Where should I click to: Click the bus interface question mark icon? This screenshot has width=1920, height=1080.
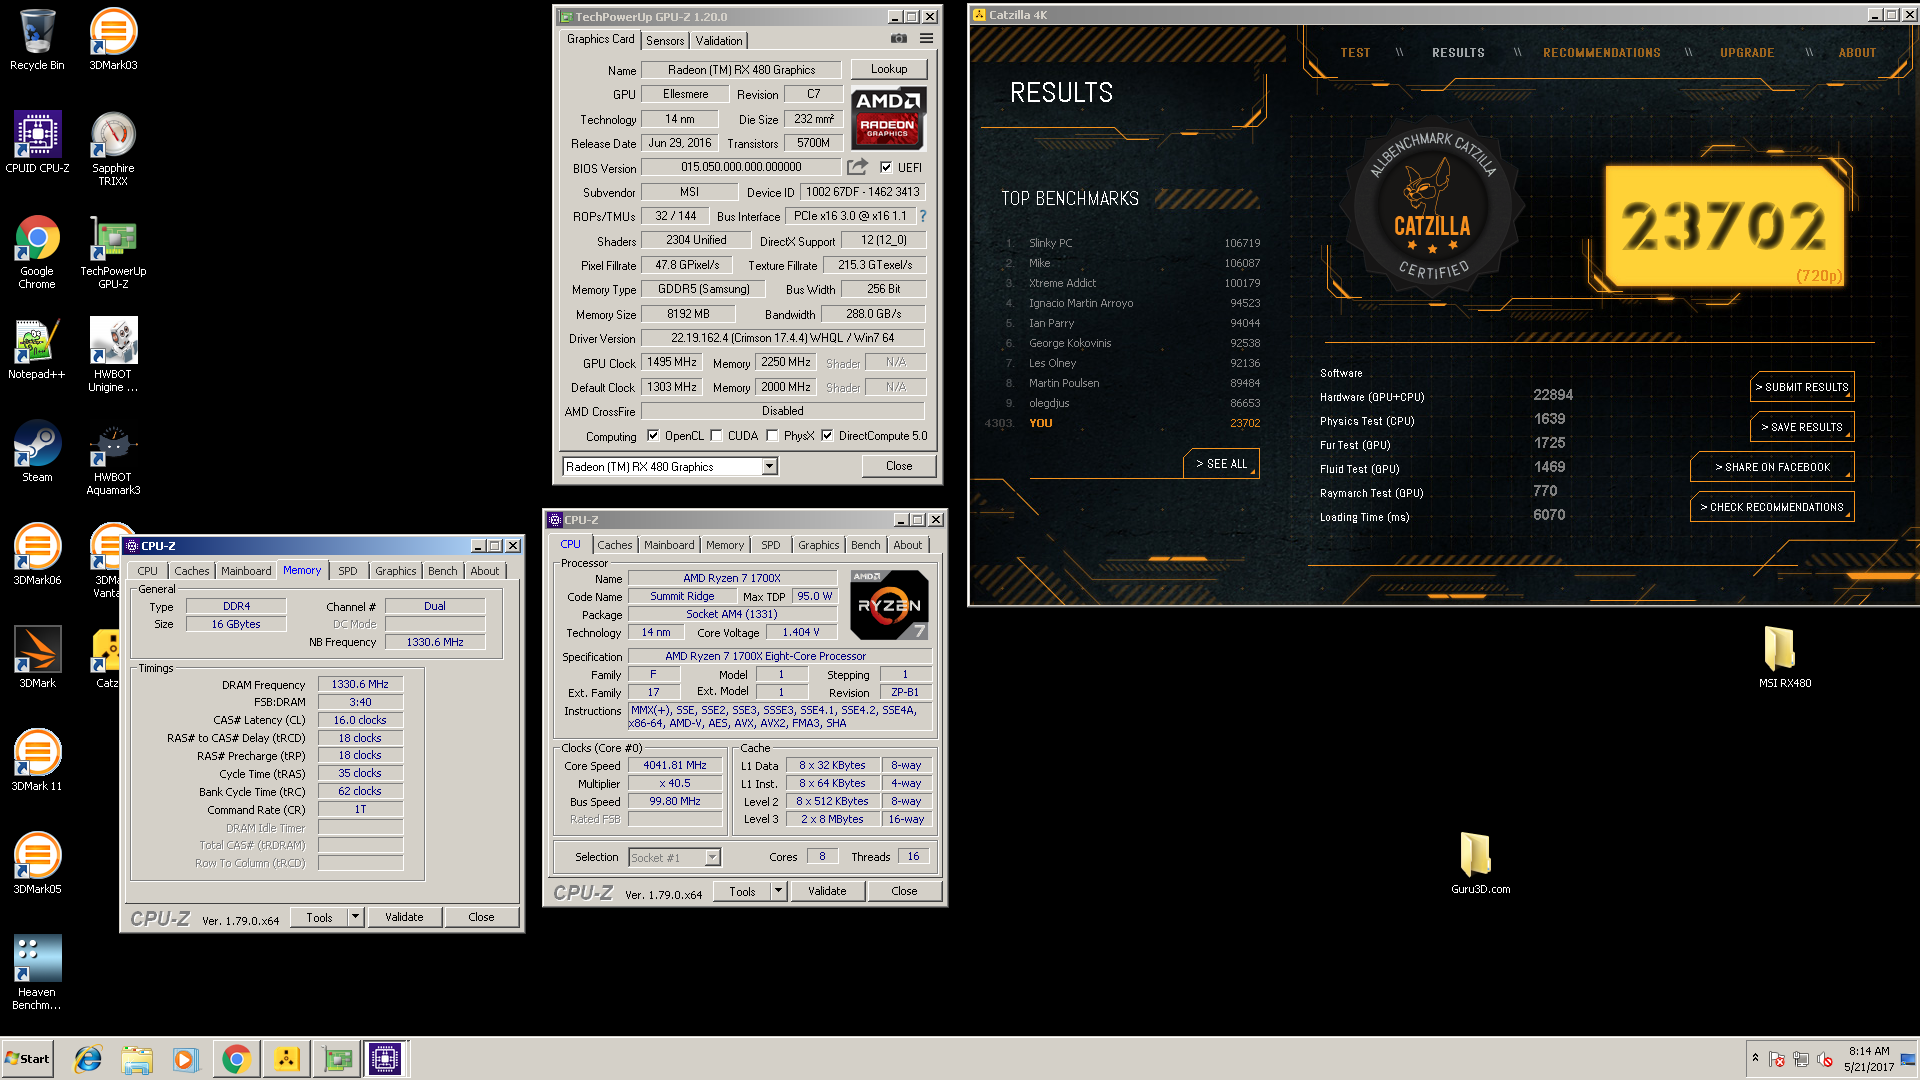(x=922, y=216)
